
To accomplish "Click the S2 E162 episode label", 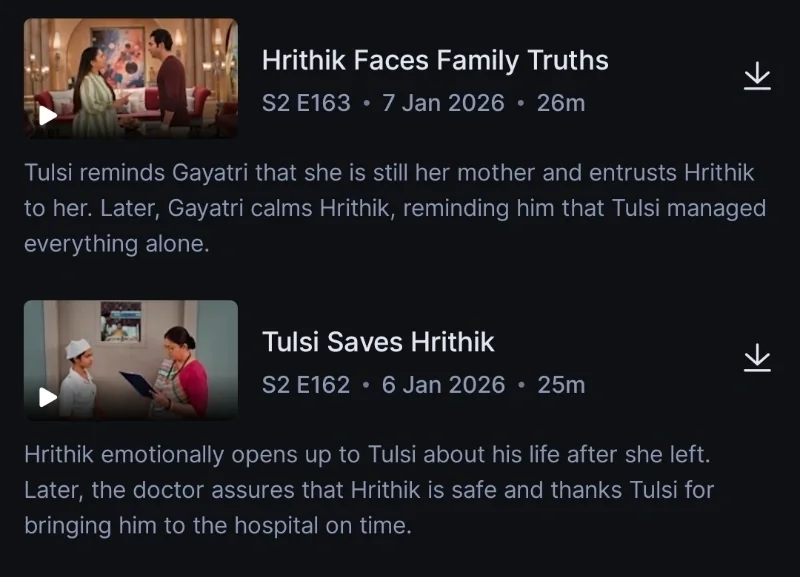I will [x=306, y=385].
